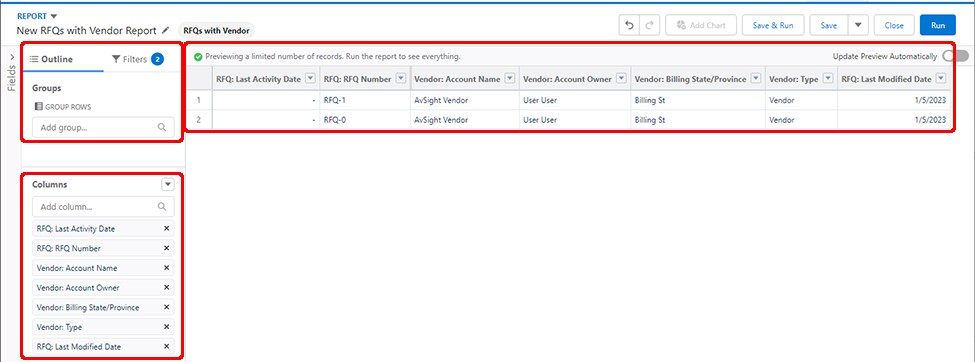975x362 pixels.
Task: Select the RFQ: Last Activity Date column pill
Action: click(103, 228)
